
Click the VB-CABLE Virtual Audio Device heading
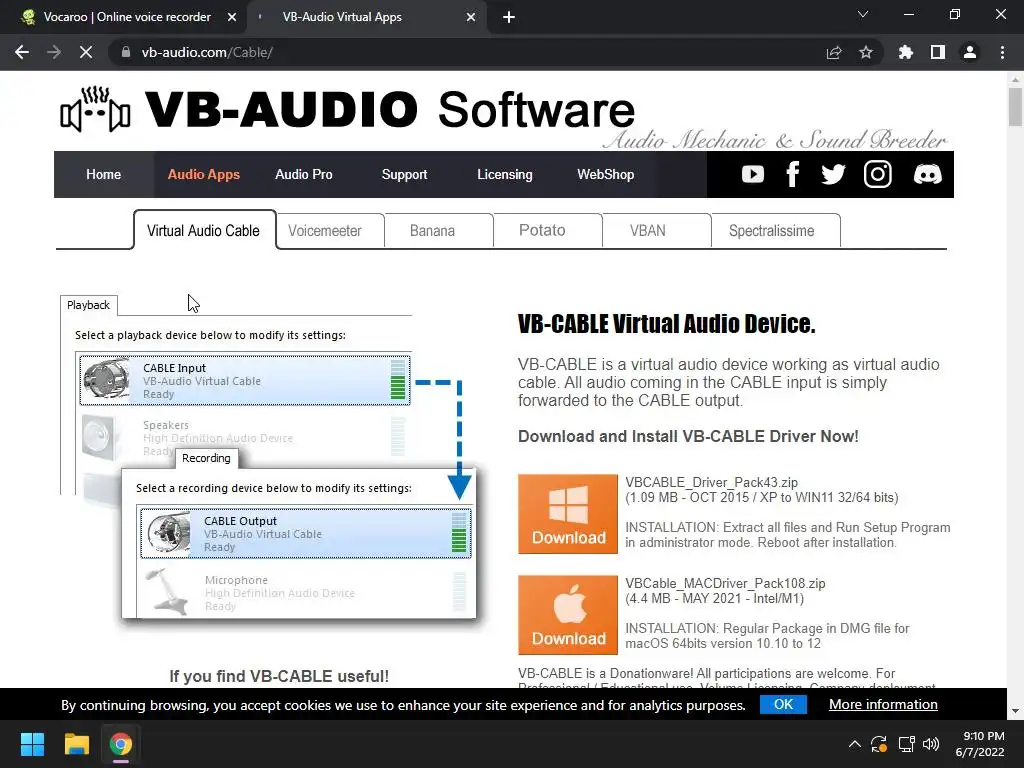(666, 324)
